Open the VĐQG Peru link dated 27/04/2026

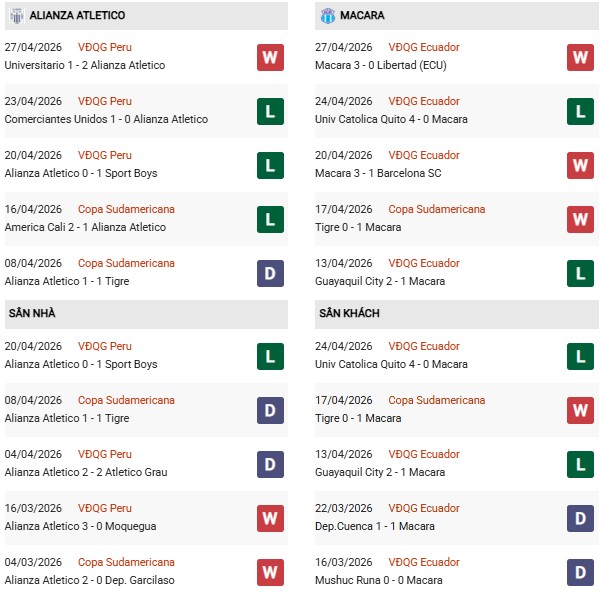(x=106, y=47)
